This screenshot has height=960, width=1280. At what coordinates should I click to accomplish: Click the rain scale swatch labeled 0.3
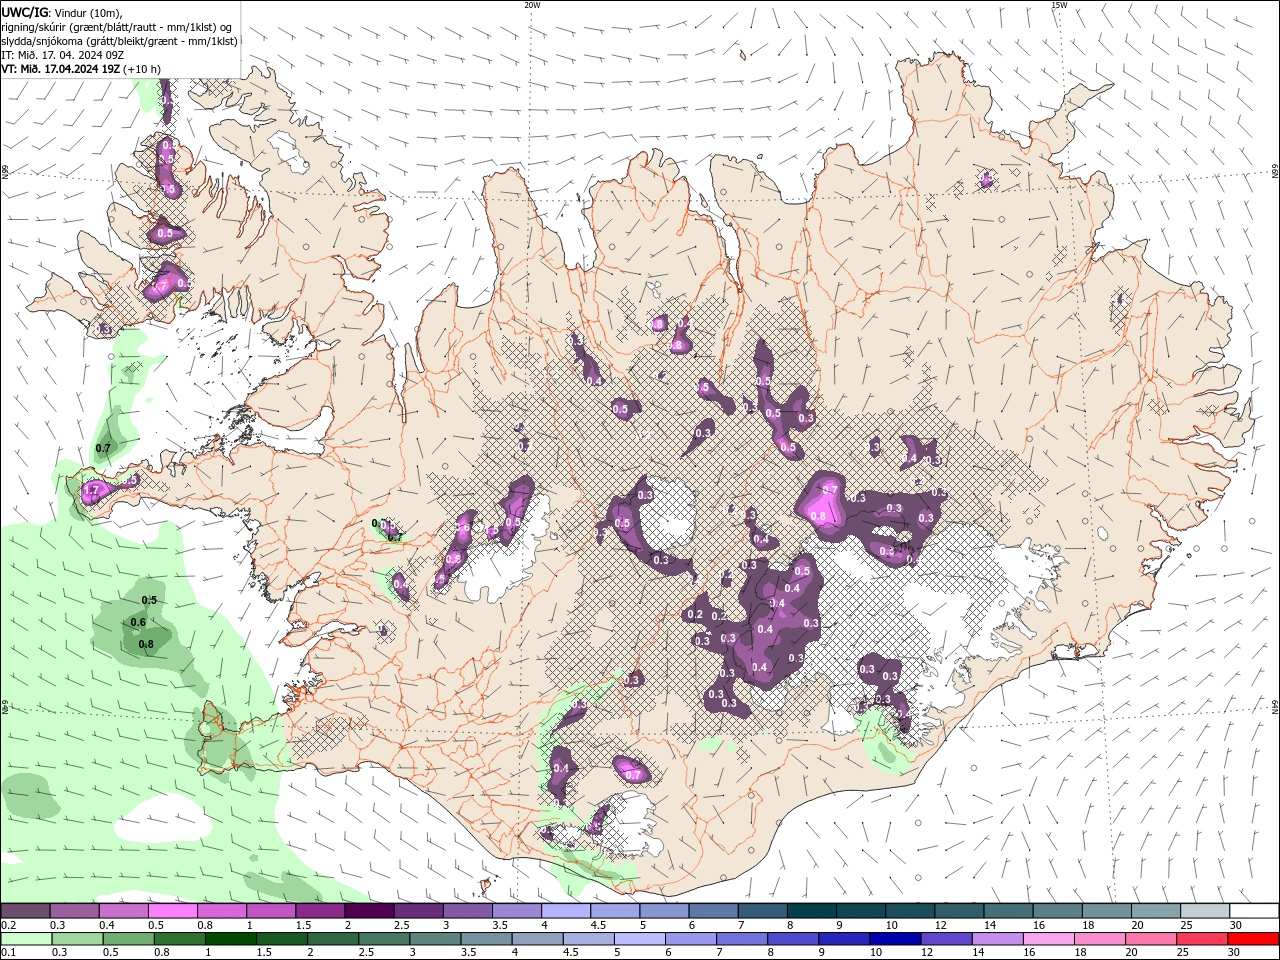coord(78,939)
